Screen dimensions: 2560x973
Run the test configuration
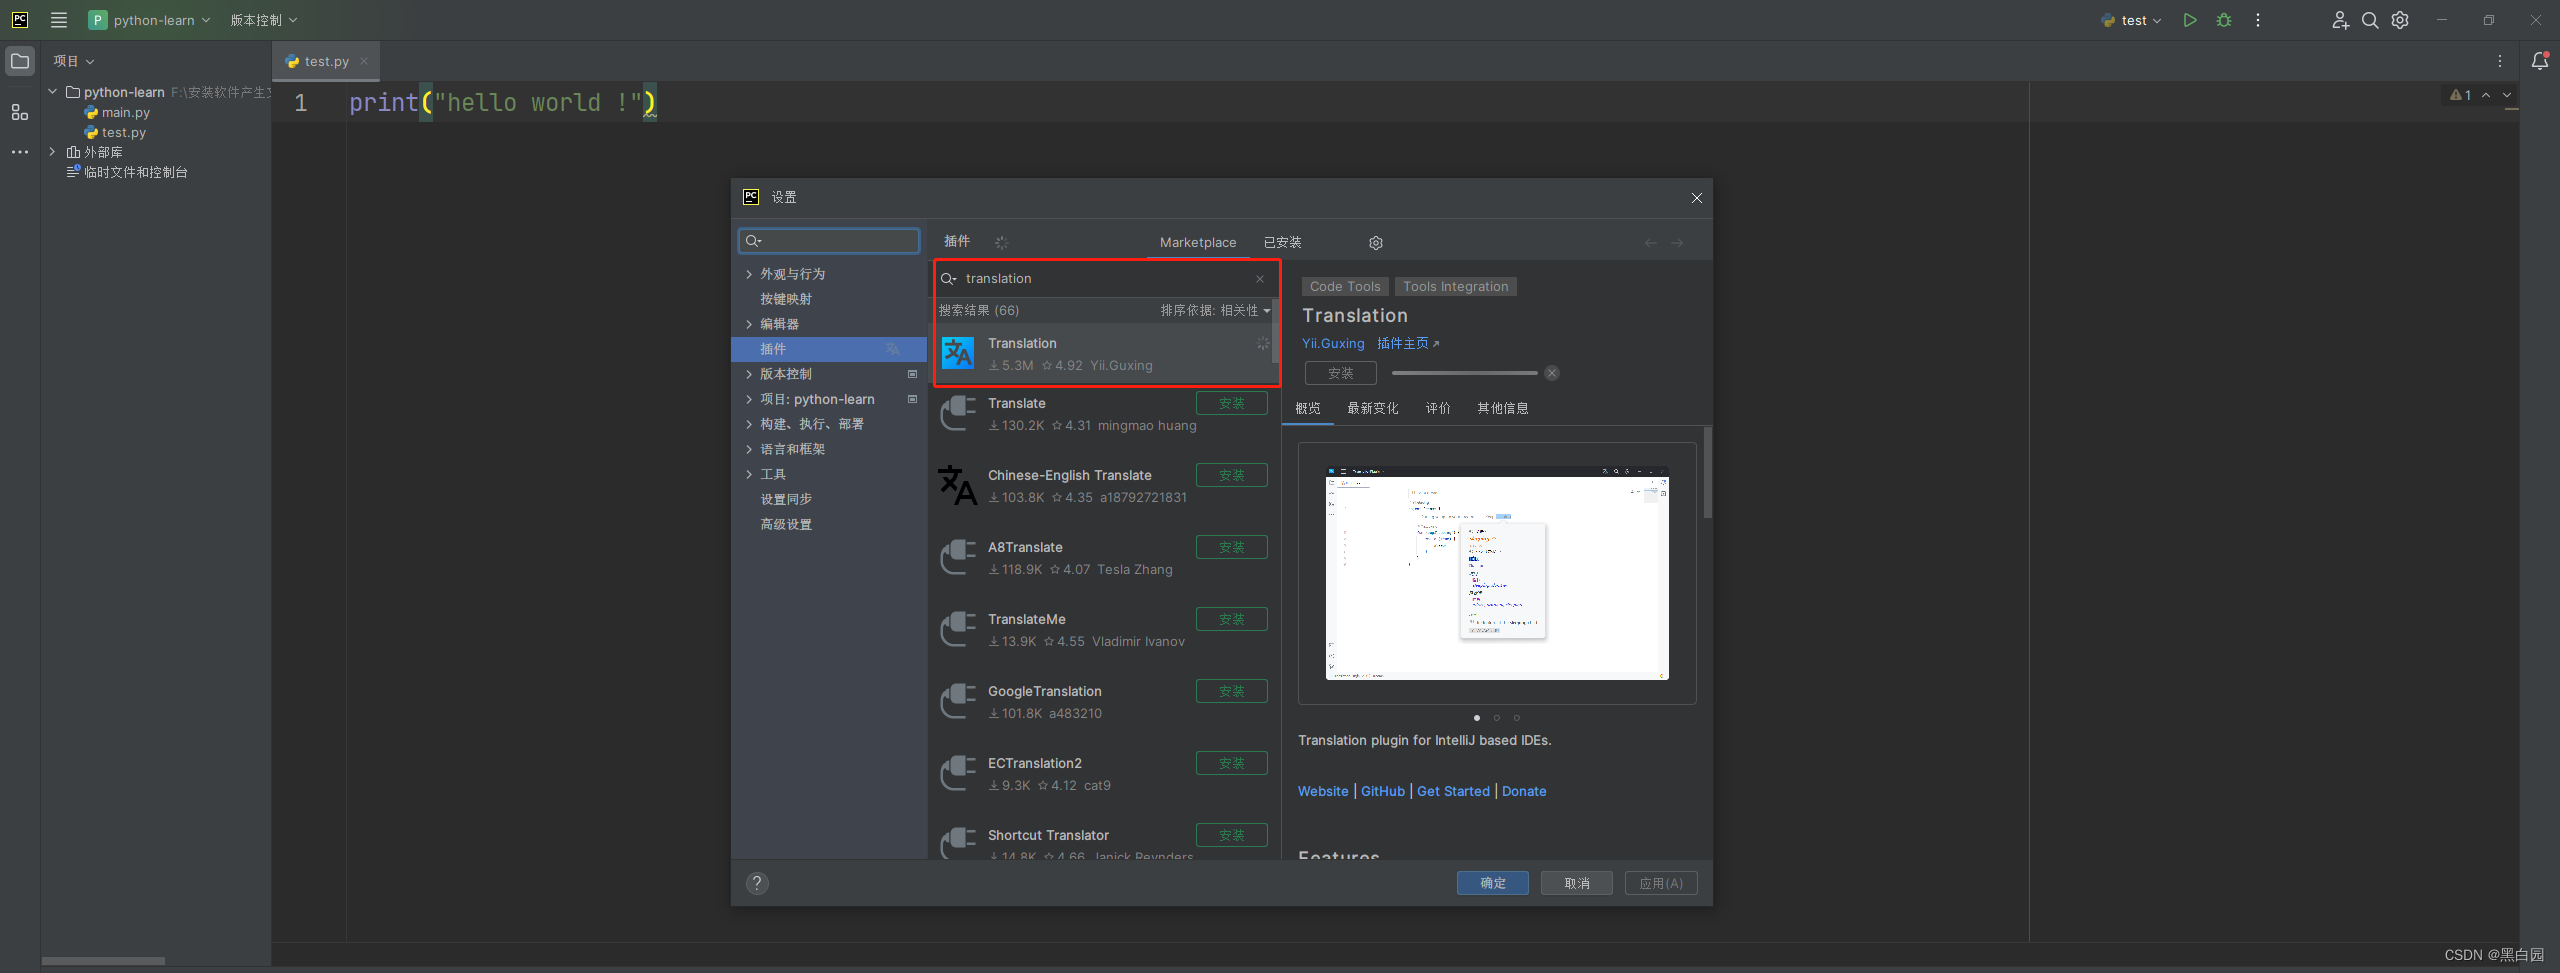[x=2190, y=20]
